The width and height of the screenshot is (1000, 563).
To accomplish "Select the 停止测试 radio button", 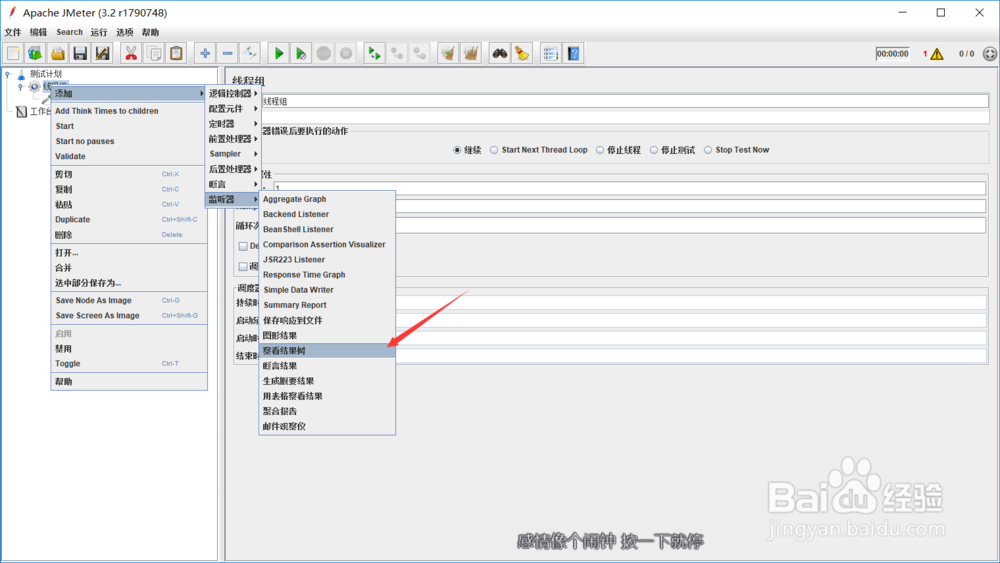I will (654, 150).
